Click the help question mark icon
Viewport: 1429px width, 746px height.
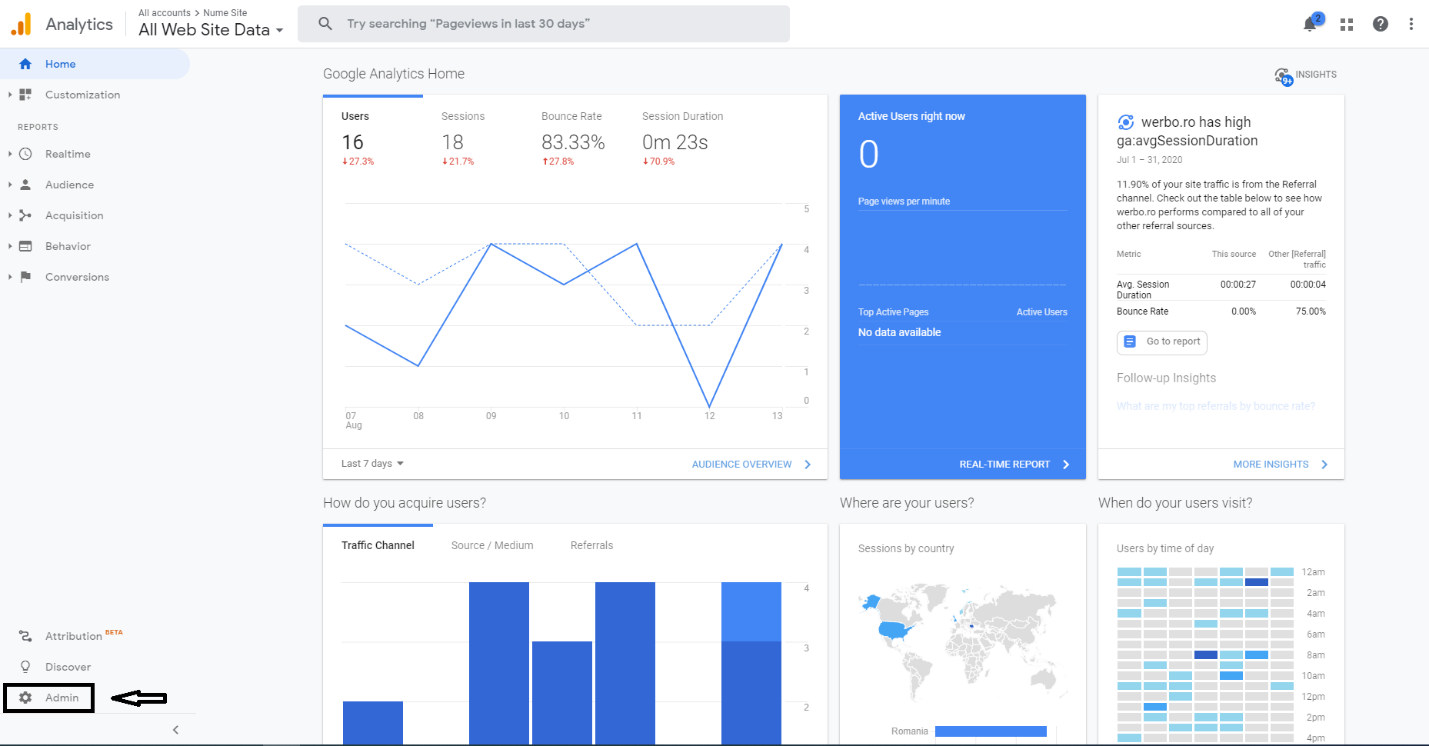coord(1380,24)
